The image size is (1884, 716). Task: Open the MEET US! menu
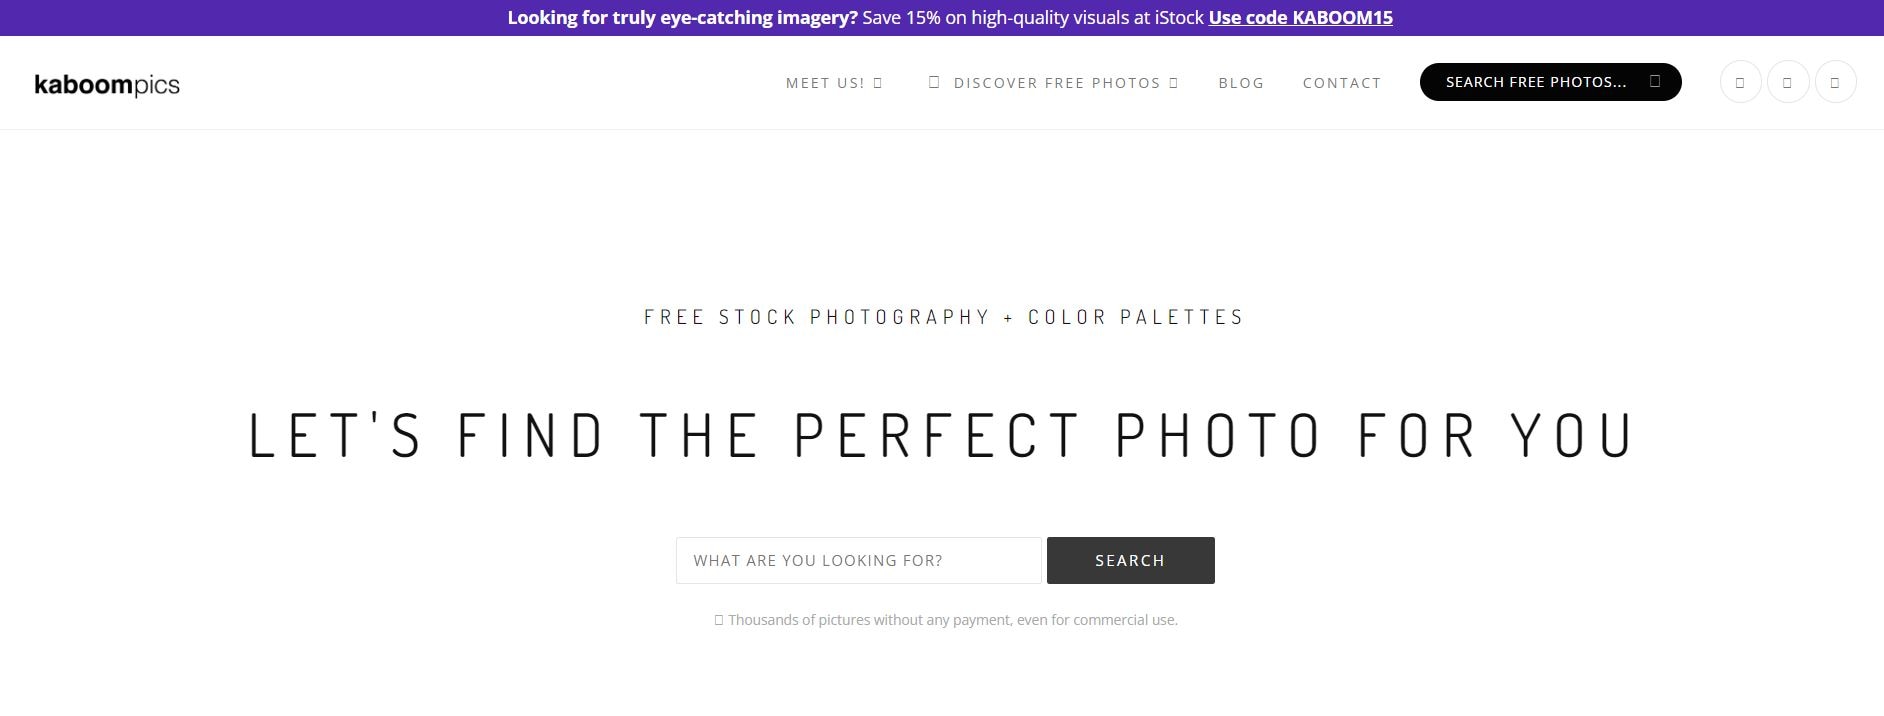tap(824, 83)
